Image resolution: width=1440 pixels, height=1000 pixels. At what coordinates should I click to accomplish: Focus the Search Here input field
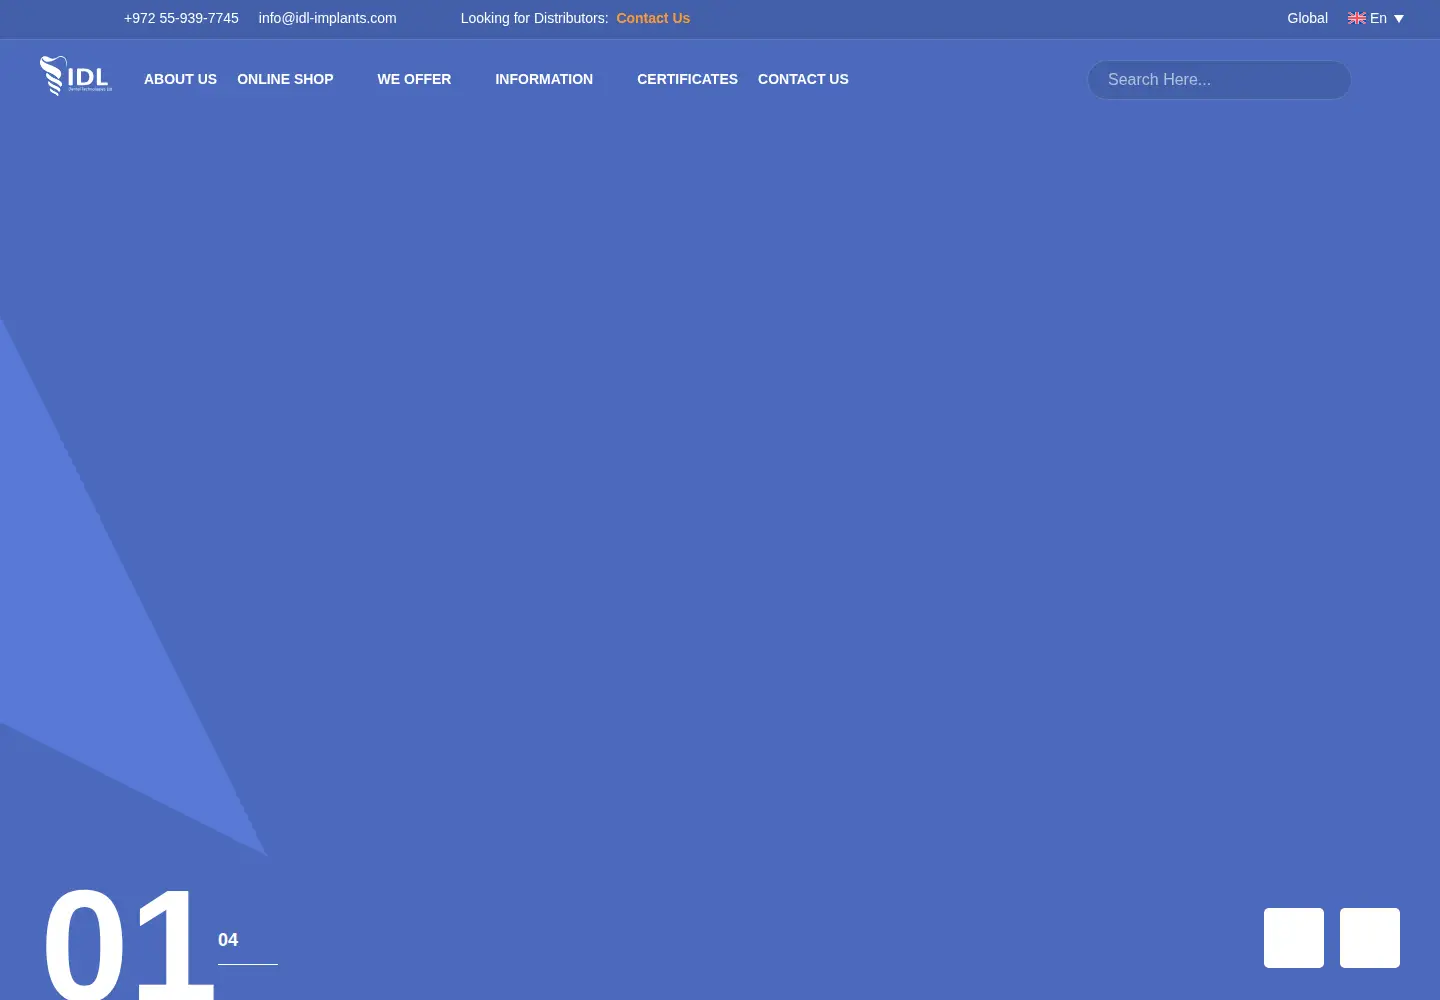(x=1219, y=80)
